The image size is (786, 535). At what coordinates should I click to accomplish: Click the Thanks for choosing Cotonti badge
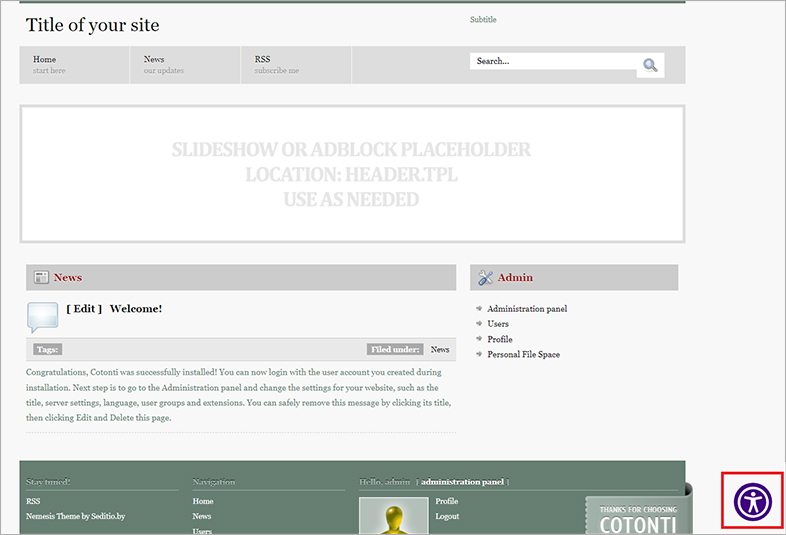tap(638, 515)
